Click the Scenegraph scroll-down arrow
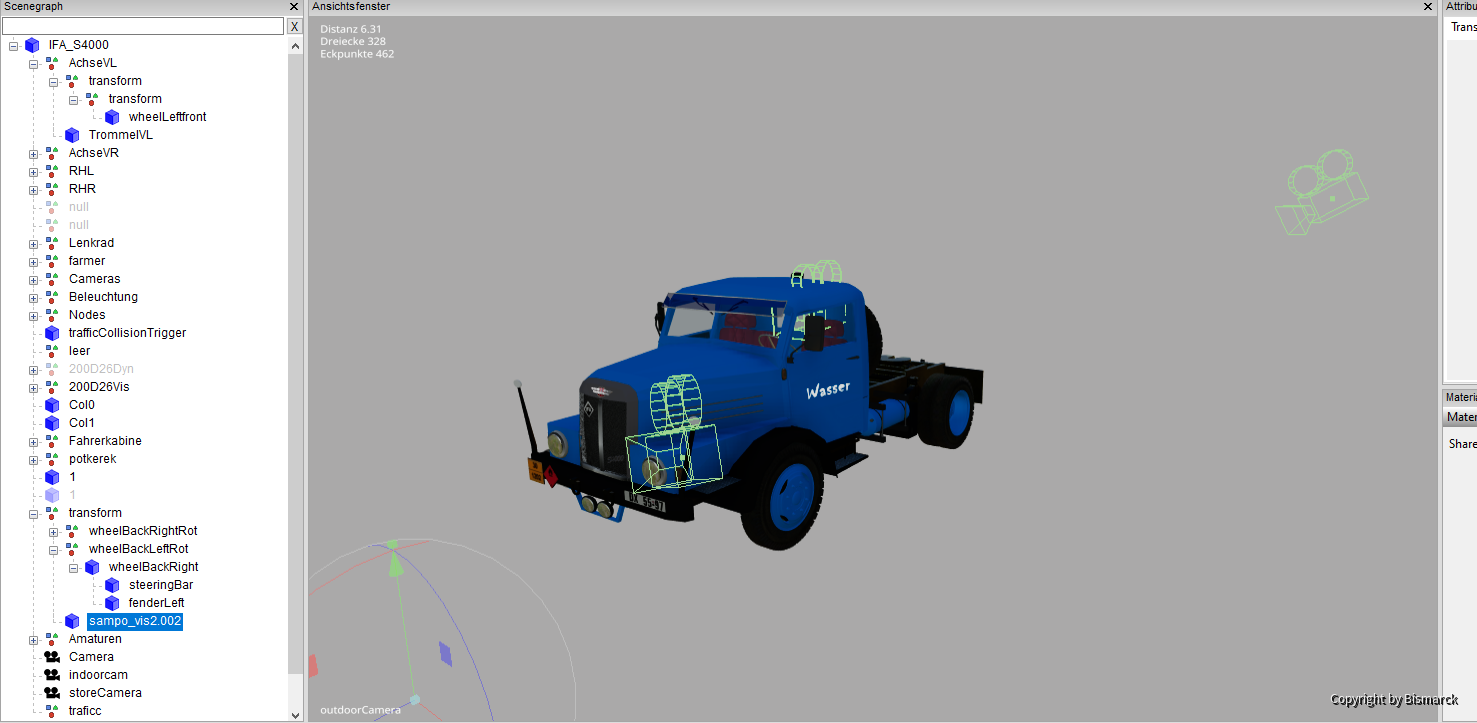The height and width of the screenshot is (723, 1477). 295,715
